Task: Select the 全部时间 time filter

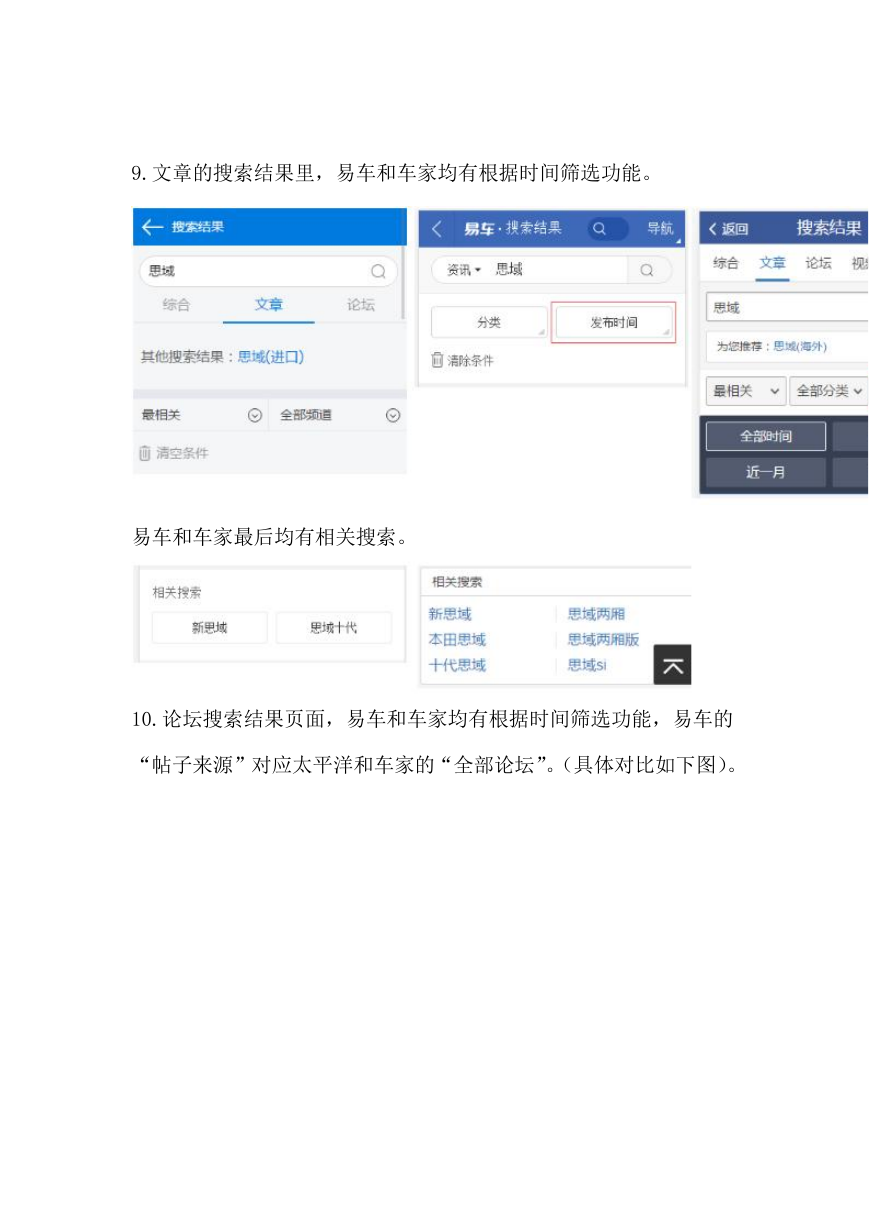Action: coord(766,437)
